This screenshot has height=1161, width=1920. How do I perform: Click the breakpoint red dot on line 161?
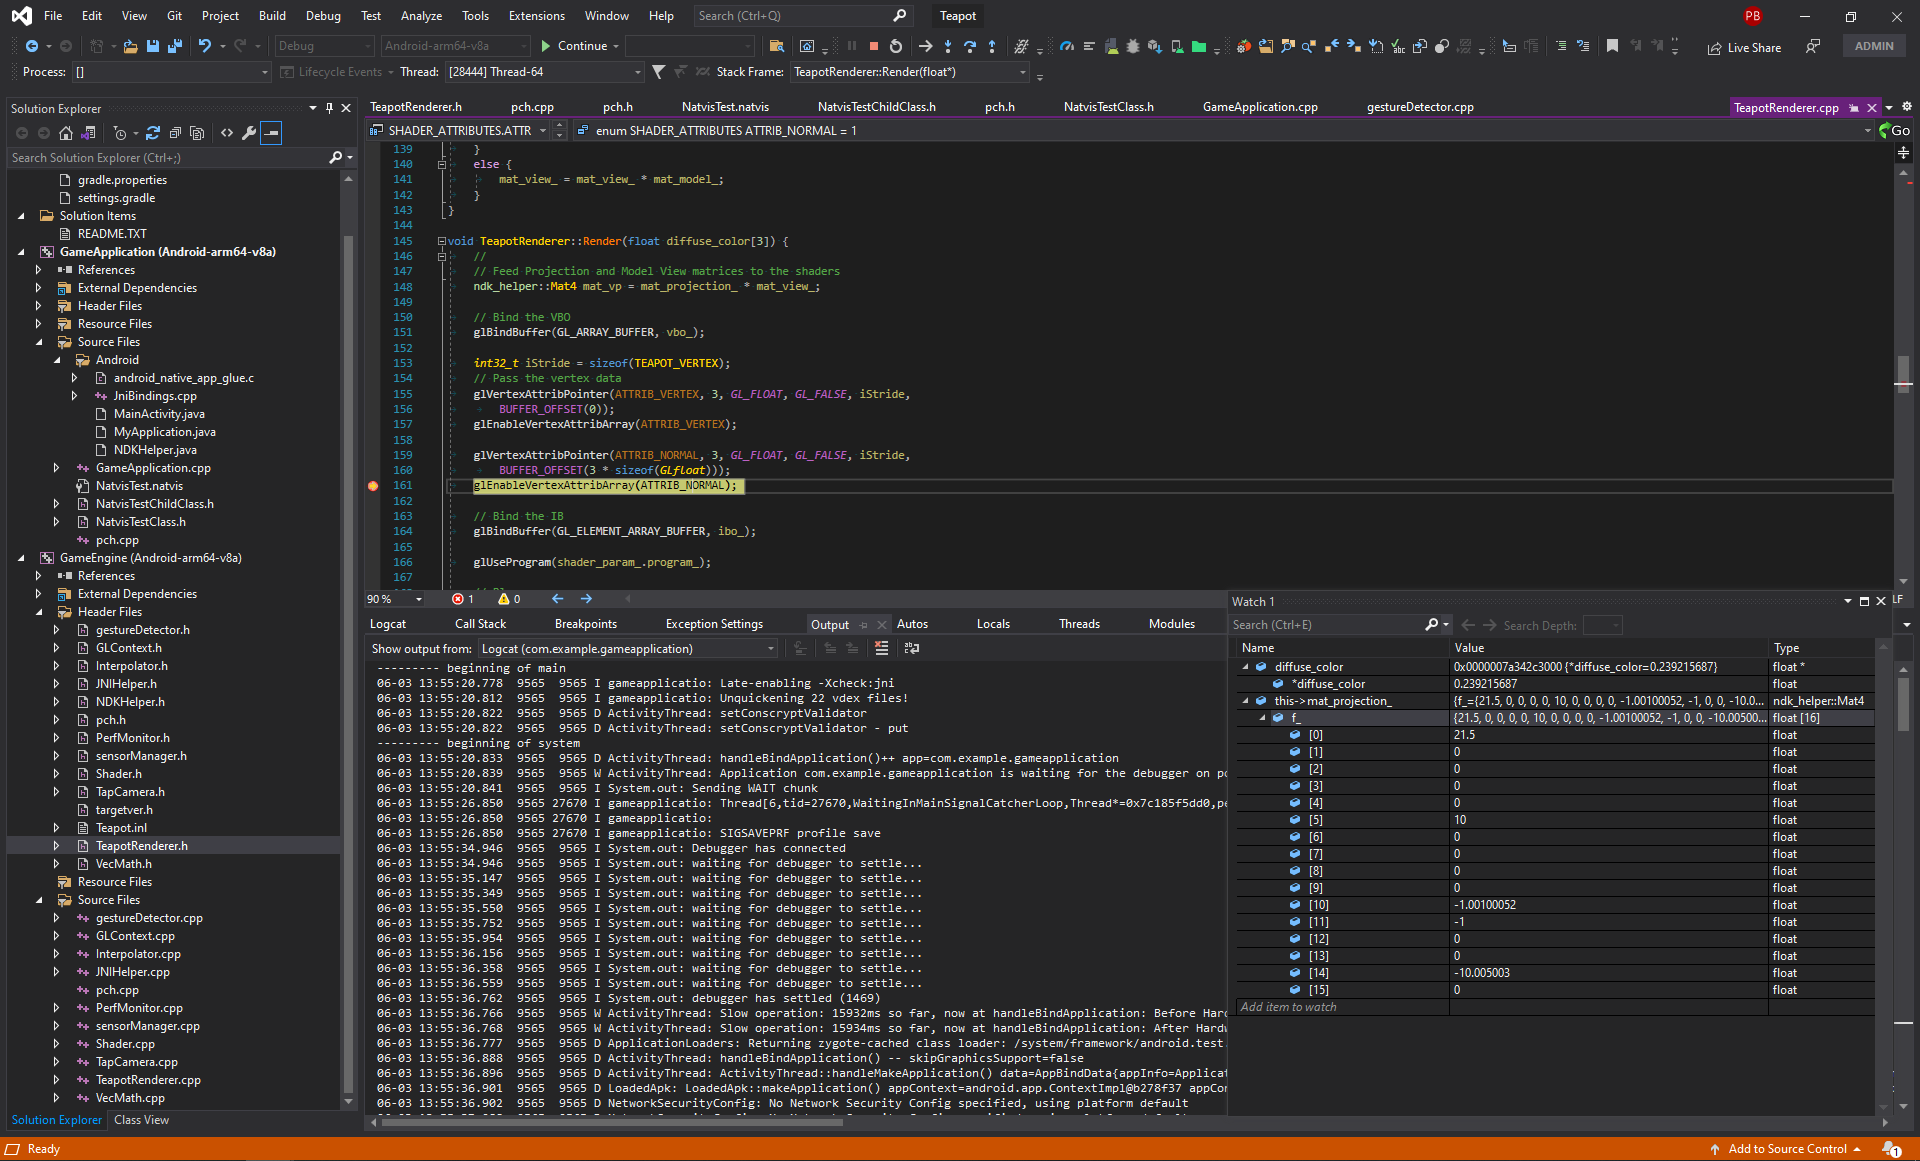click(x=373, y=485)
